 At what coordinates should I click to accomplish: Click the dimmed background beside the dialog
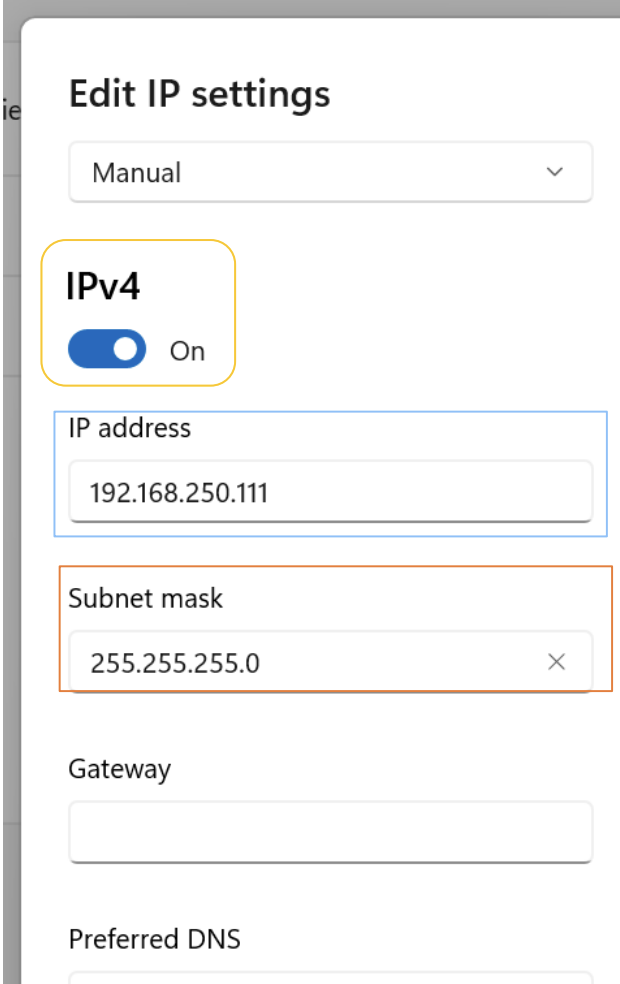(11, 502)
